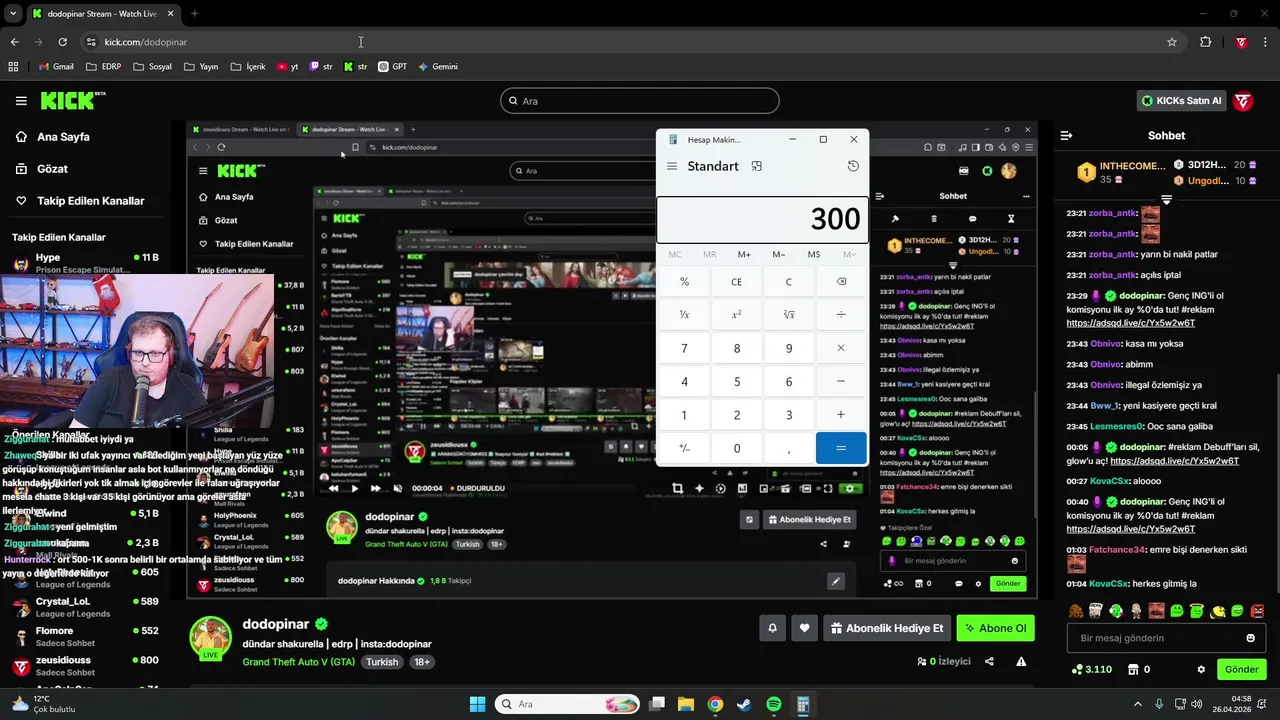Collapse the Sohbet chat panel with arrow icon
1280x720 pixels.
(1066, 135)
